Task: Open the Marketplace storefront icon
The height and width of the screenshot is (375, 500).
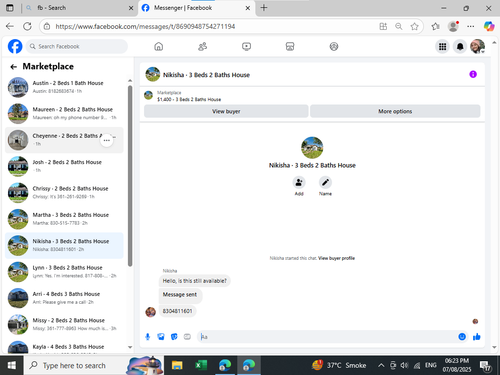Action: pos(290,46)
